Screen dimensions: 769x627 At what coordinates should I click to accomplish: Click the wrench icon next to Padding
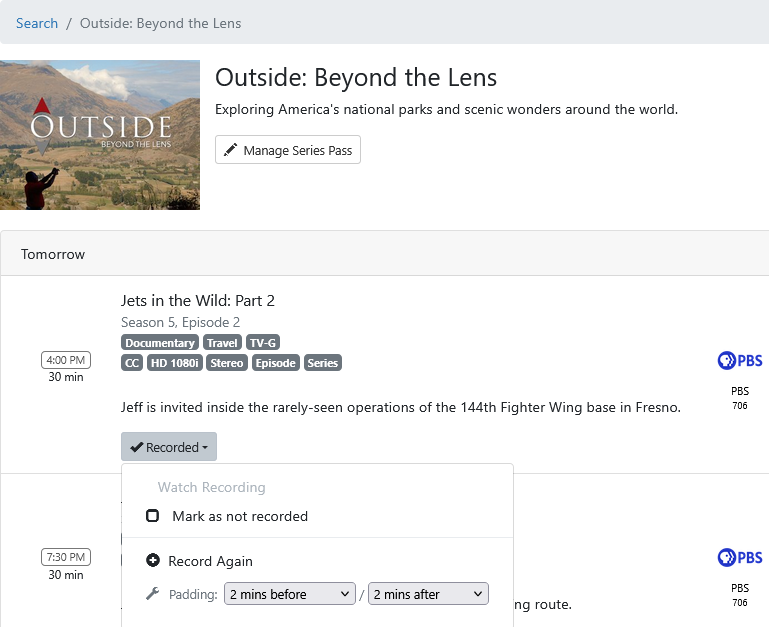pyautogui.click(x=153, y=594)
